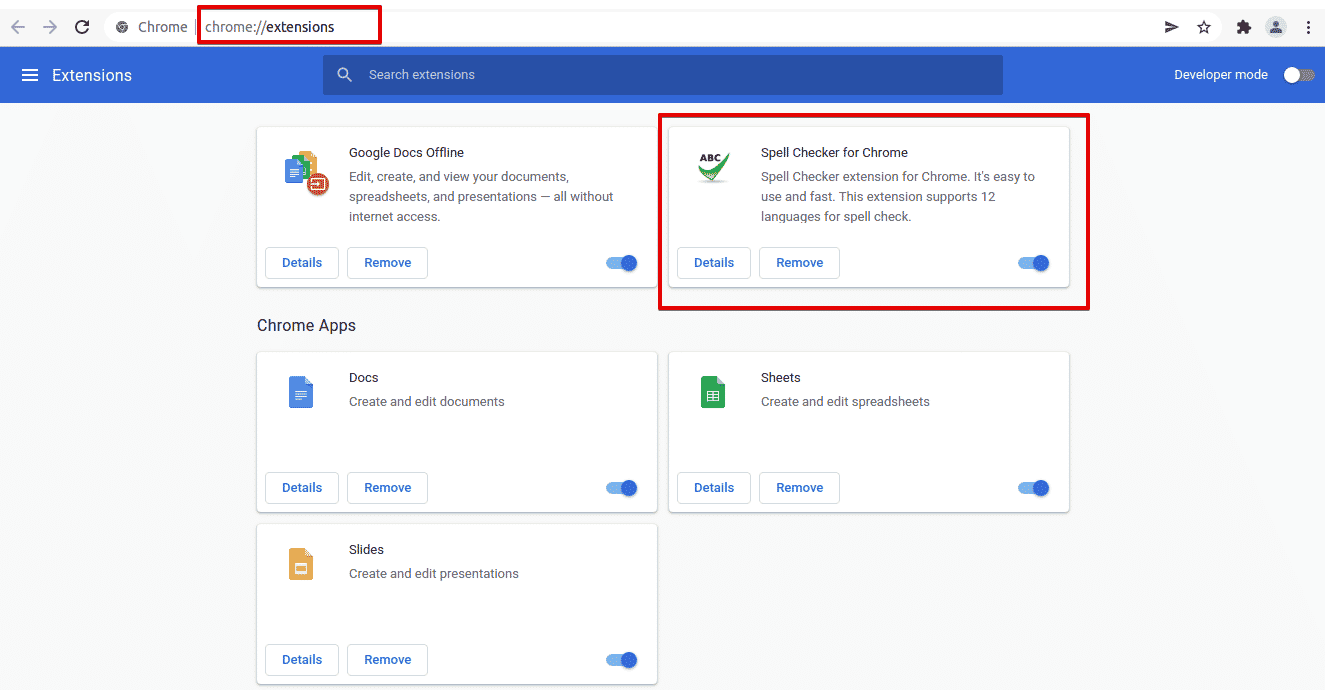Click the send/share icon in address bar
The width and height of the screenshot is (1325, 690).
click(x=1172, y=27)
